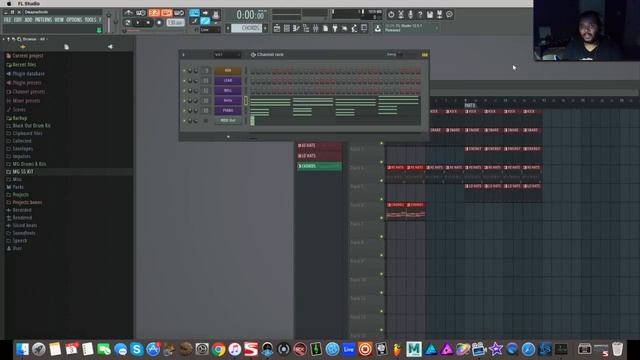Click the one-click audio recording microphone icon
This screenshot has width=640, height=360.
coord(410,15)
